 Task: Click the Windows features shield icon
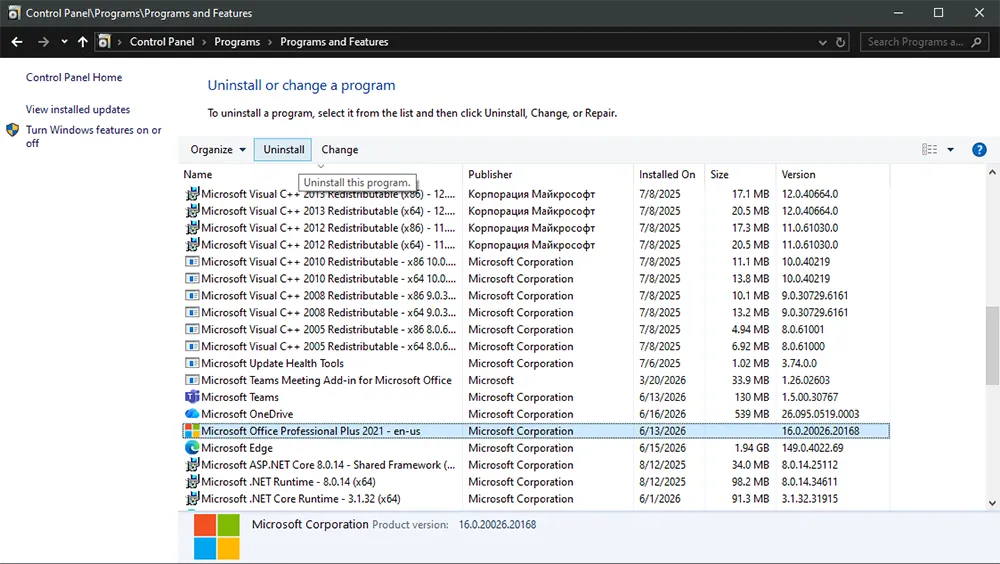[13, 130]
